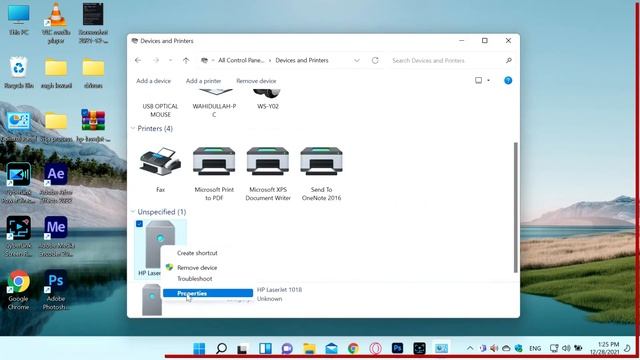Open the Recycle Bin desktop icon
This screenshot has width=640, height=360.
point(19,73)
